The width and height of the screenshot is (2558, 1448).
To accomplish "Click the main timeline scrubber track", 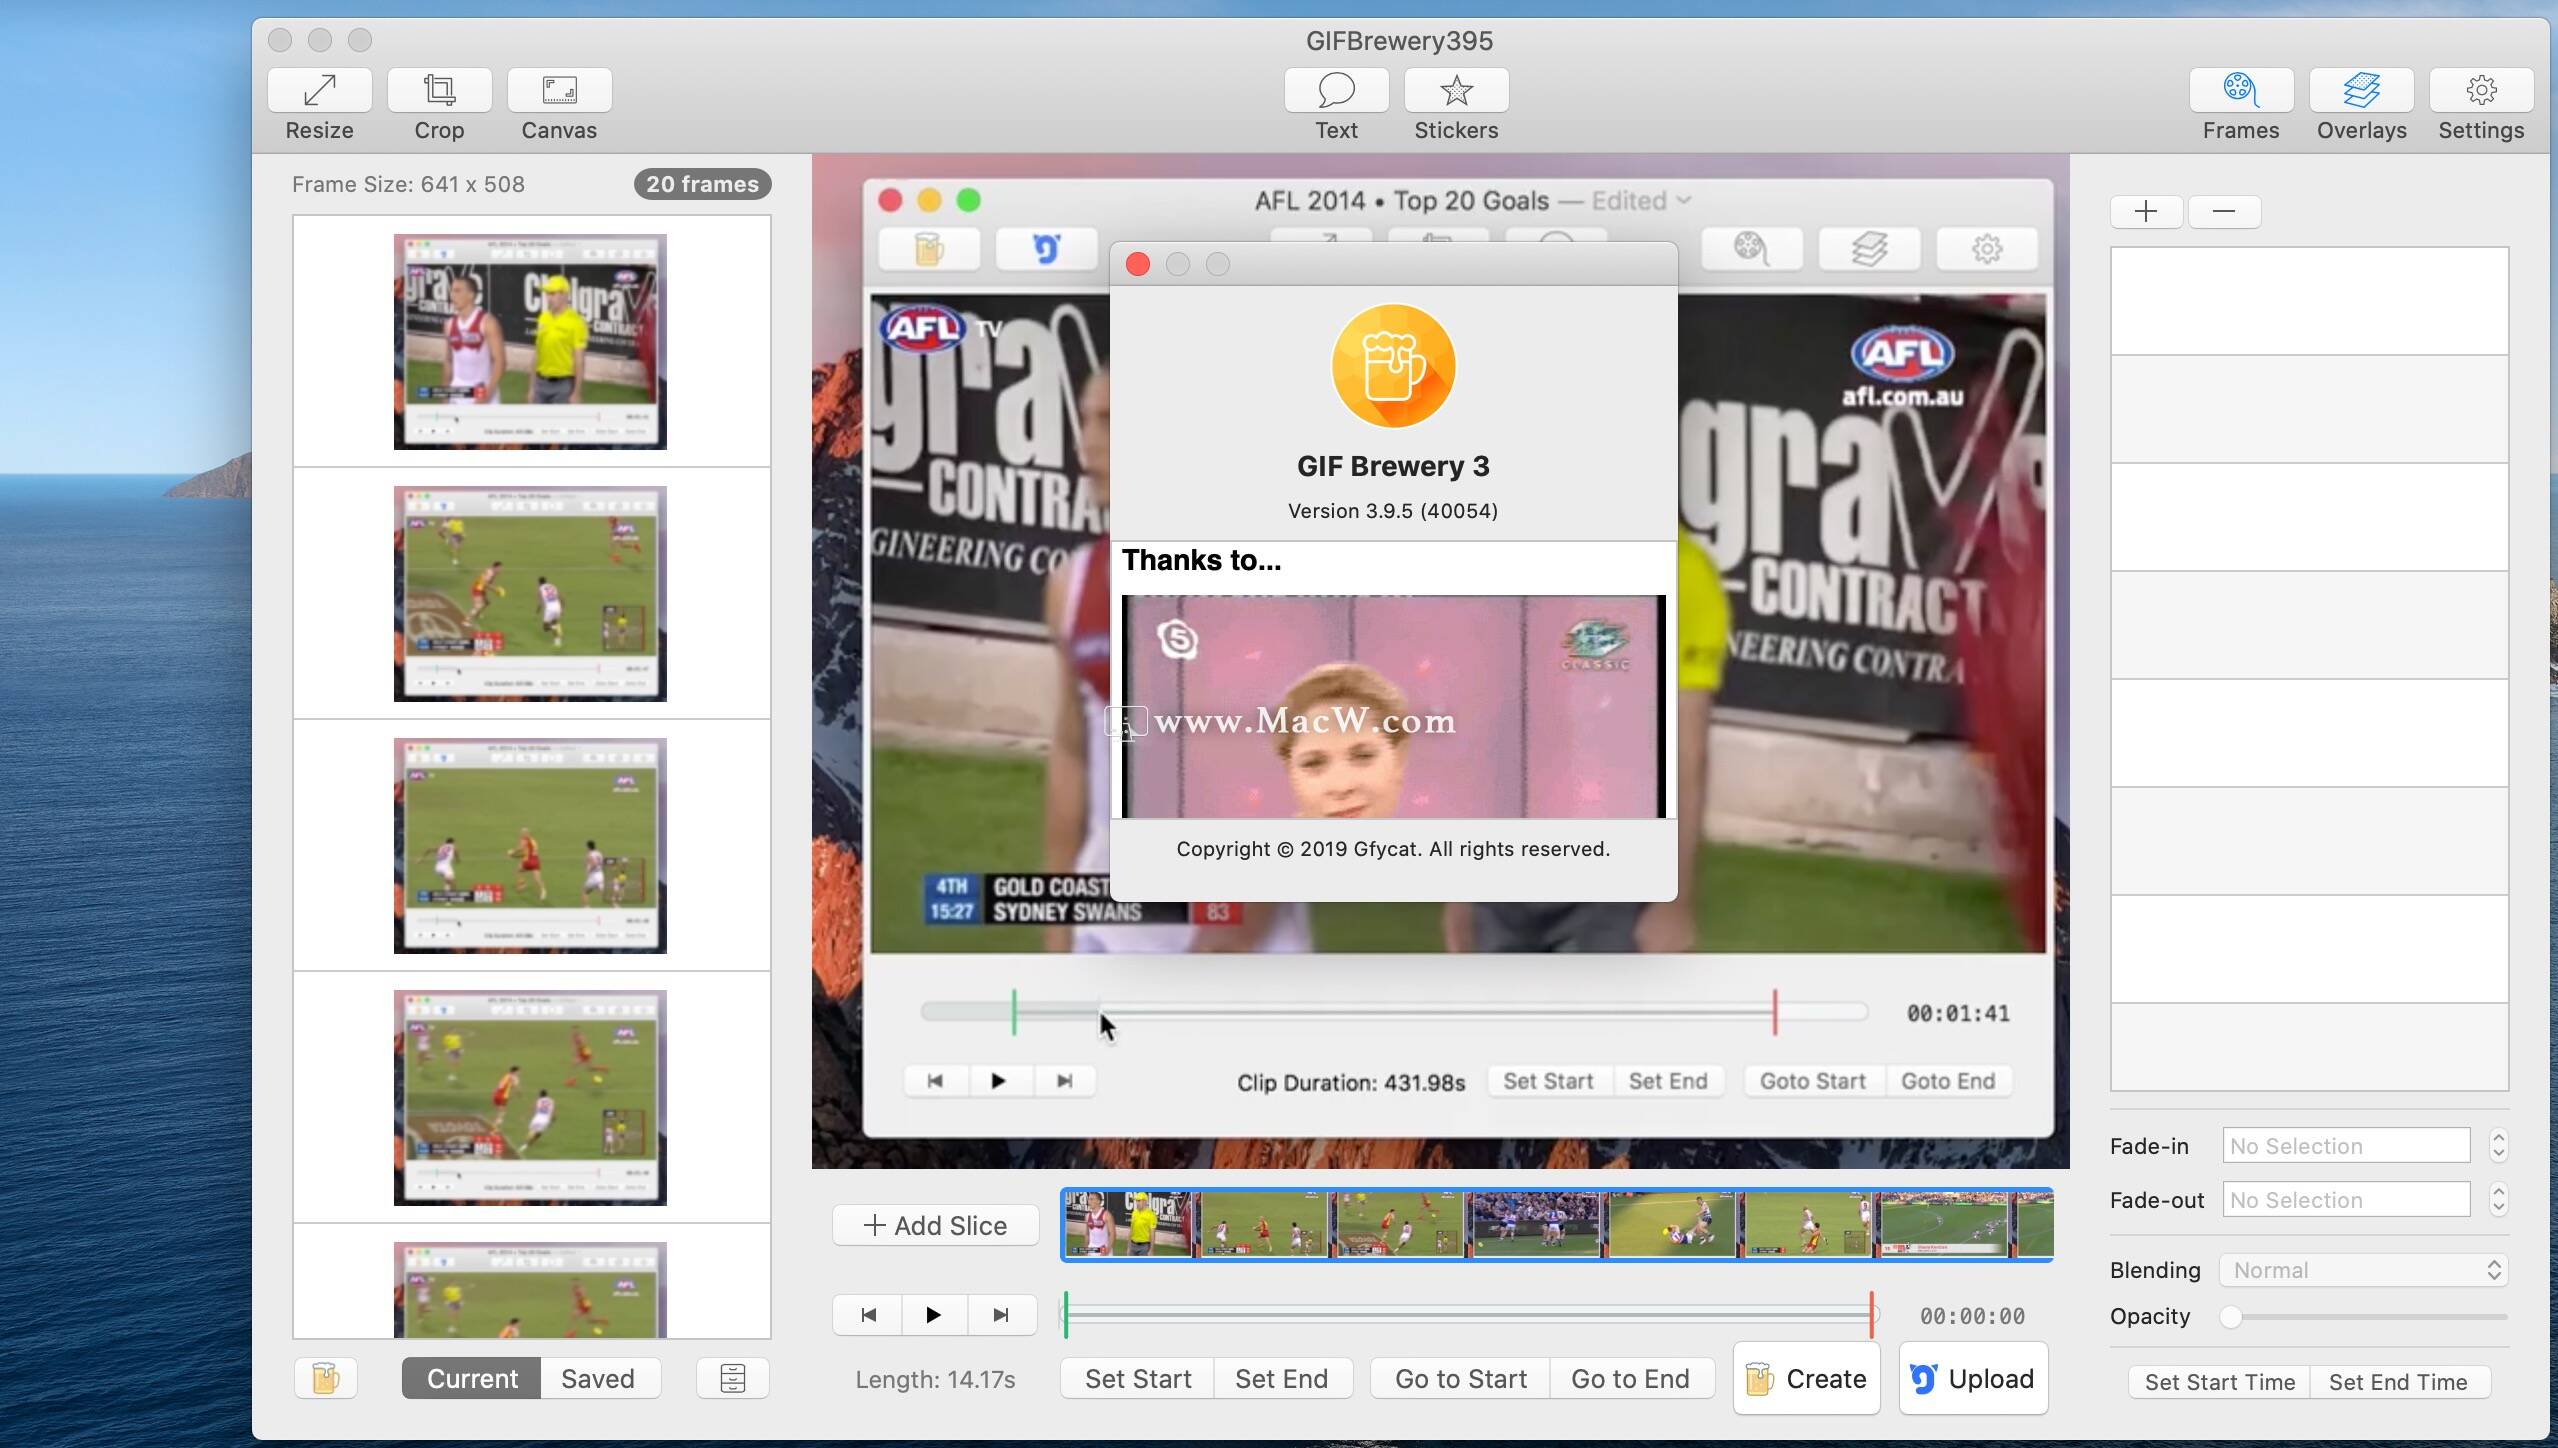I will click(x=1470, y=1315).
